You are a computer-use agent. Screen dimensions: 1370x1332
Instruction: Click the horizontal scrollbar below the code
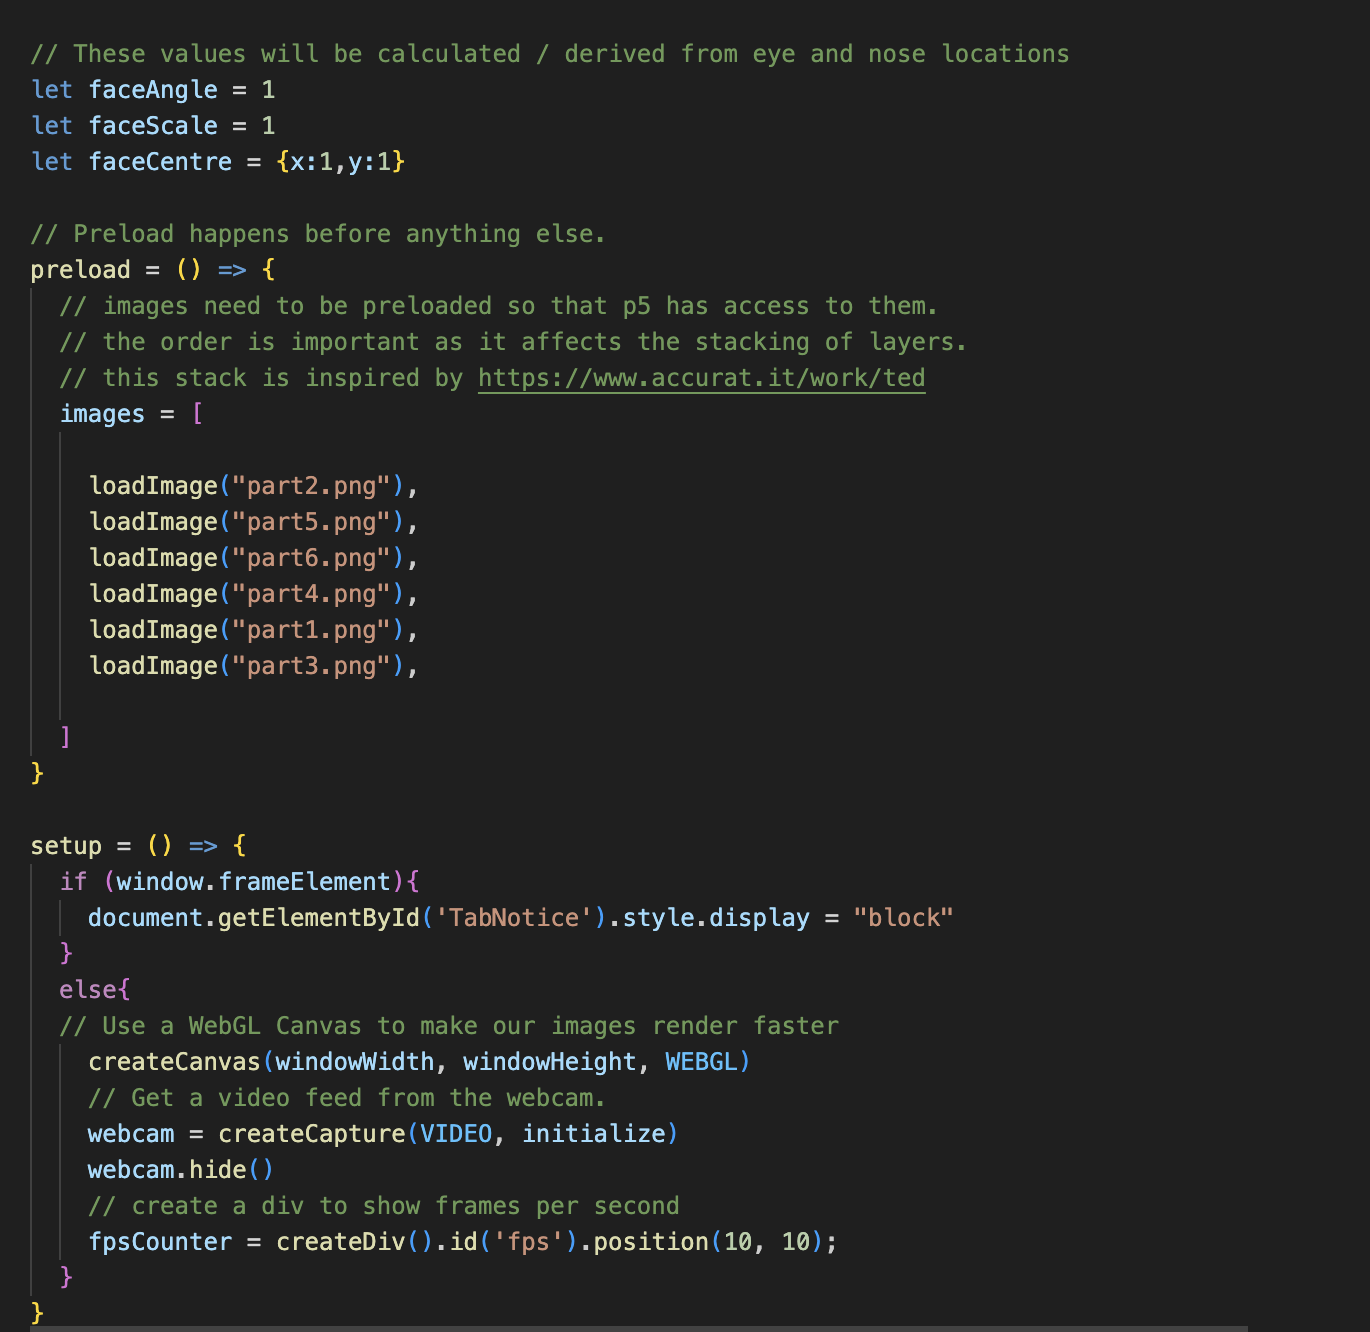[638, 1328]
